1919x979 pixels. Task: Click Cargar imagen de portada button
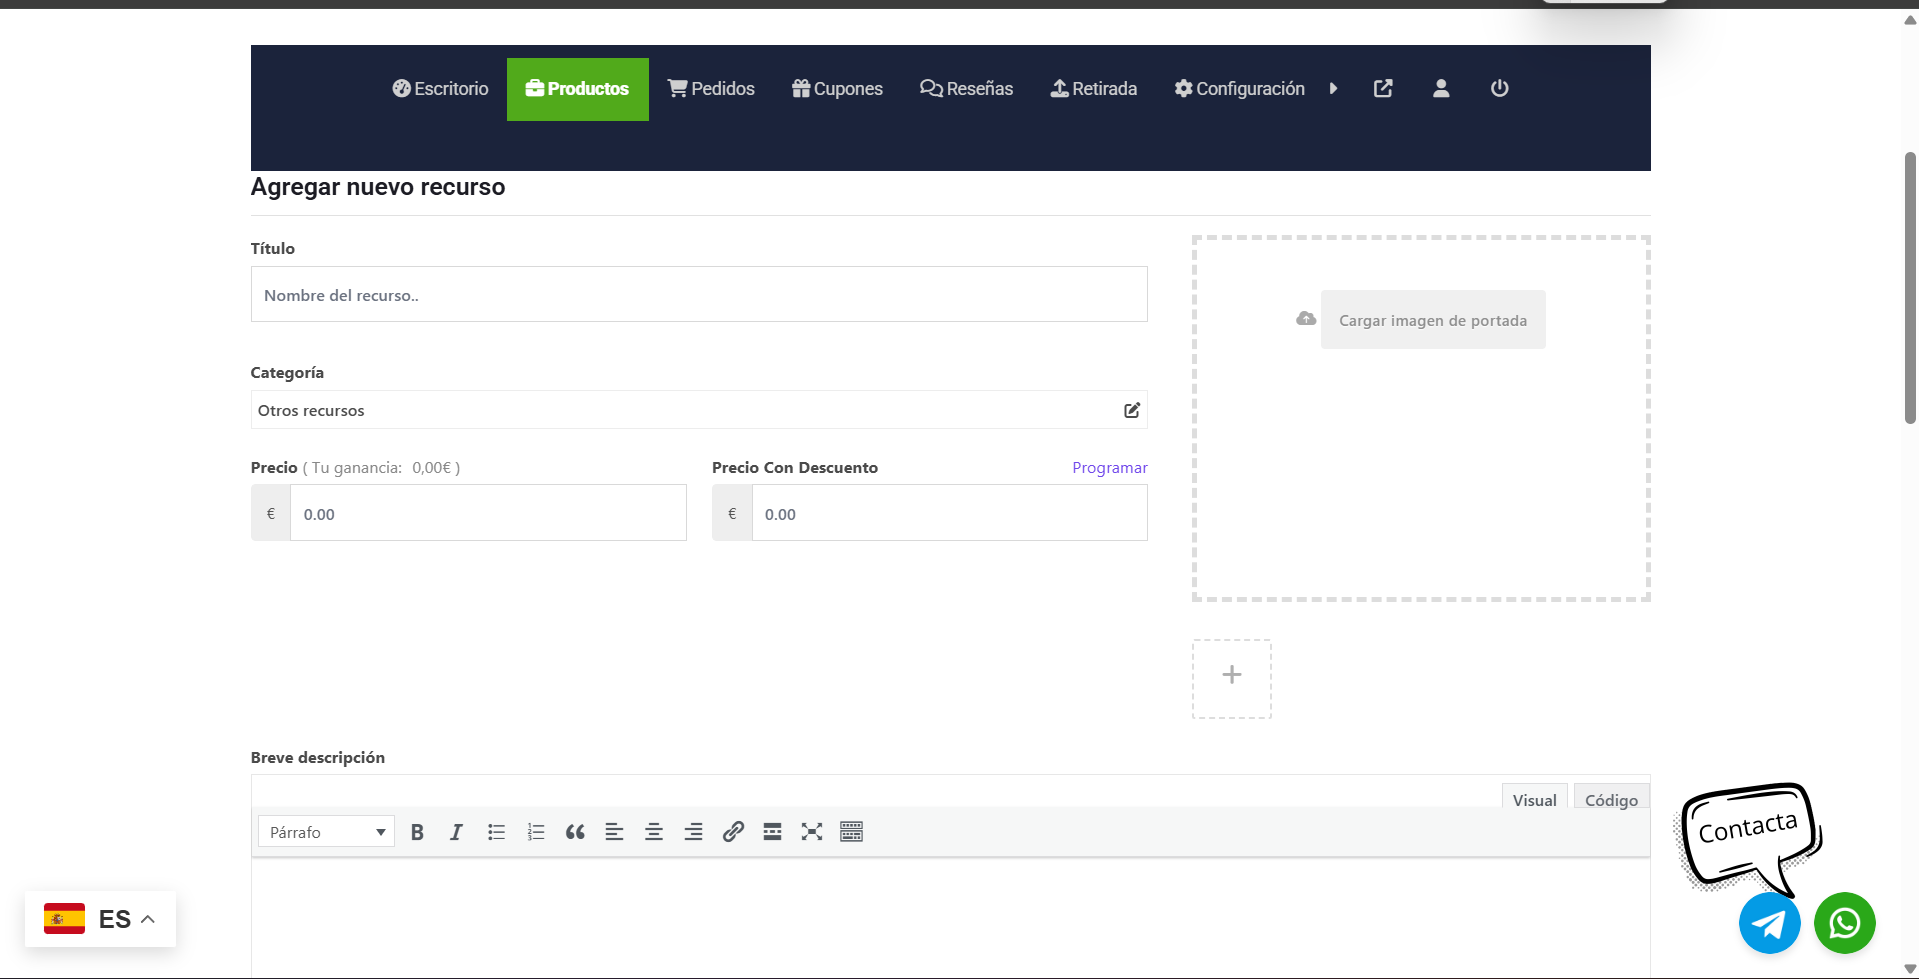[1432, 320]
